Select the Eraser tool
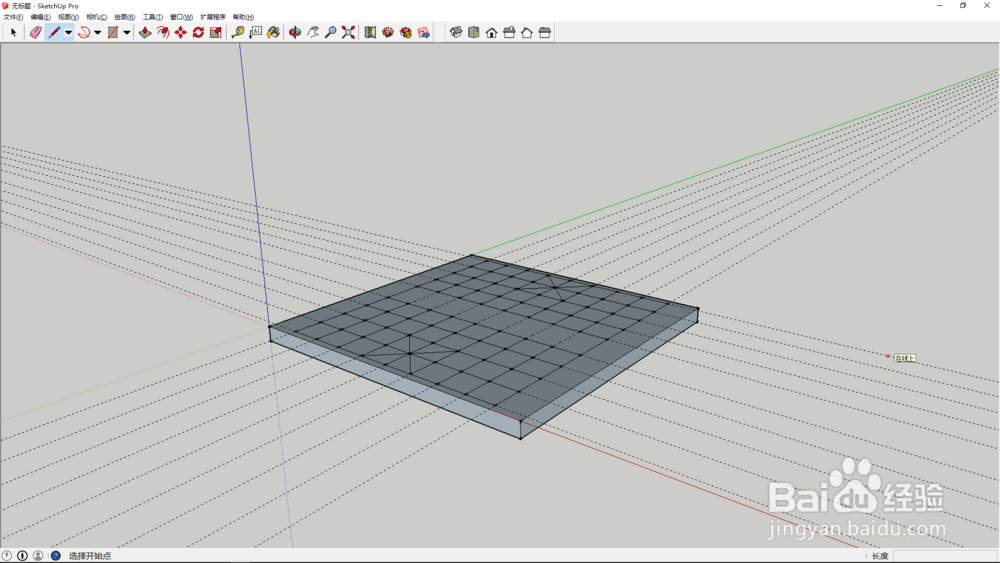 tap(36, 33)
